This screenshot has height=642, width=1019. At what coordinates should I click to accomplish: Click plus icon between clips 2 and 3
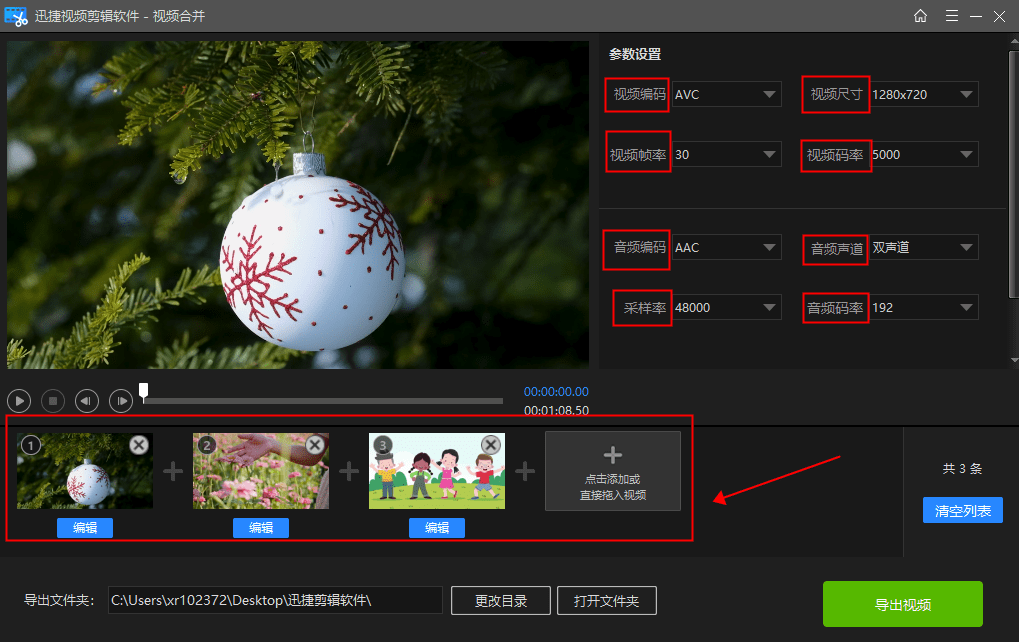[x=349, y=471]
